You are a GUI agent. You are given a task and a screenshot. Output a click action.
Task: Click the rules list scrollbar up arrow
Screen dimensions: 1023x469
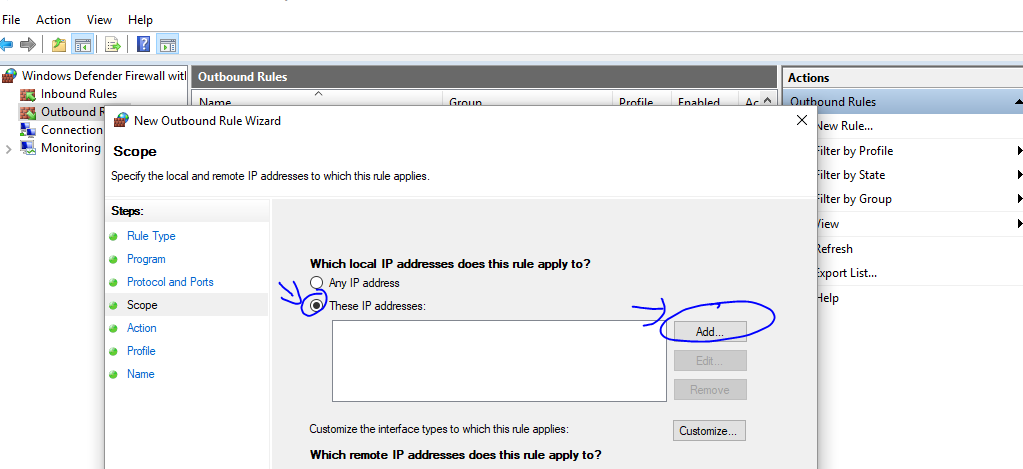pyautogui.click(x=767, y=100)
